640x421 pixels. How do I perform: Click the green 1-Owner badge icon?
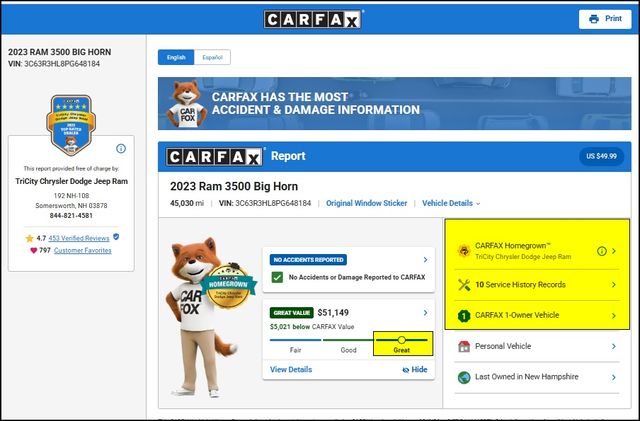pyautogui.click(x=464, y=316)
